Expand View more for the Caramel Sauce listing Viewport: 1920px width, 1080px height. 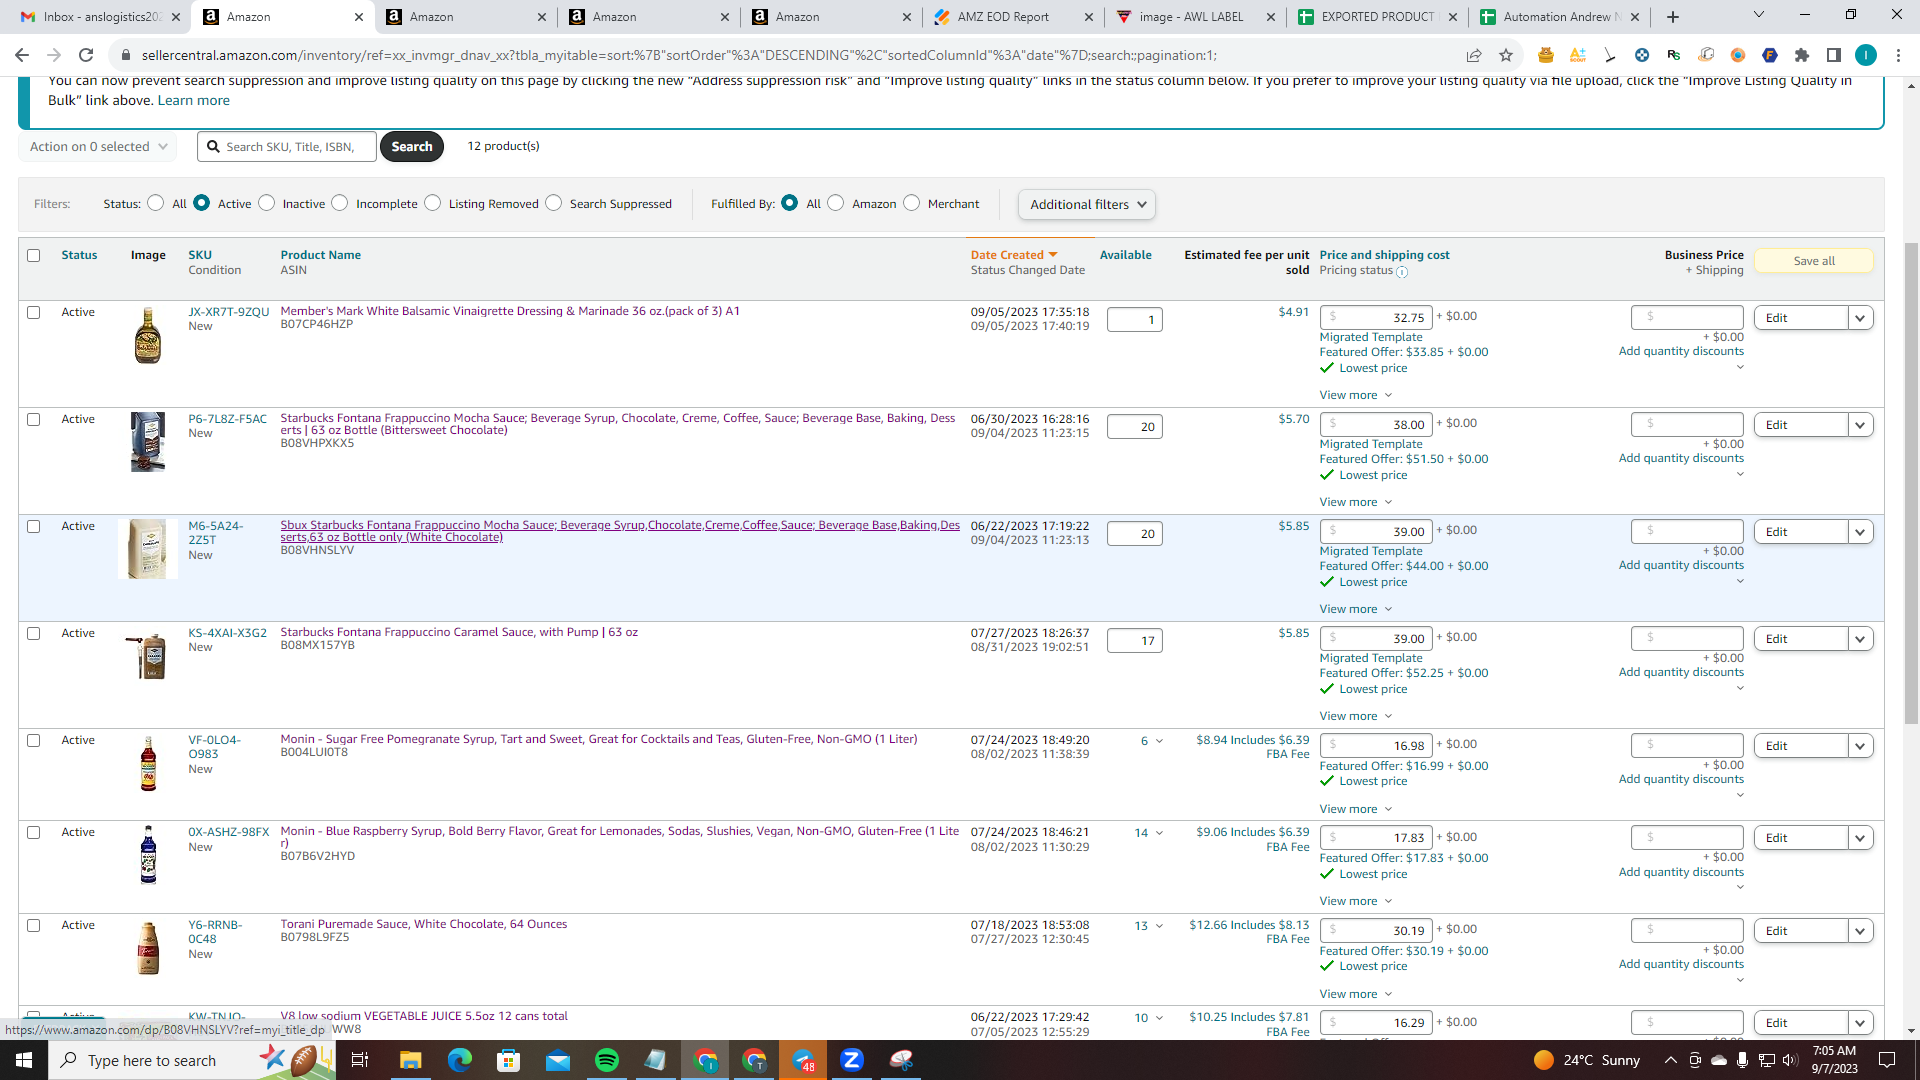pos(1356,716)
